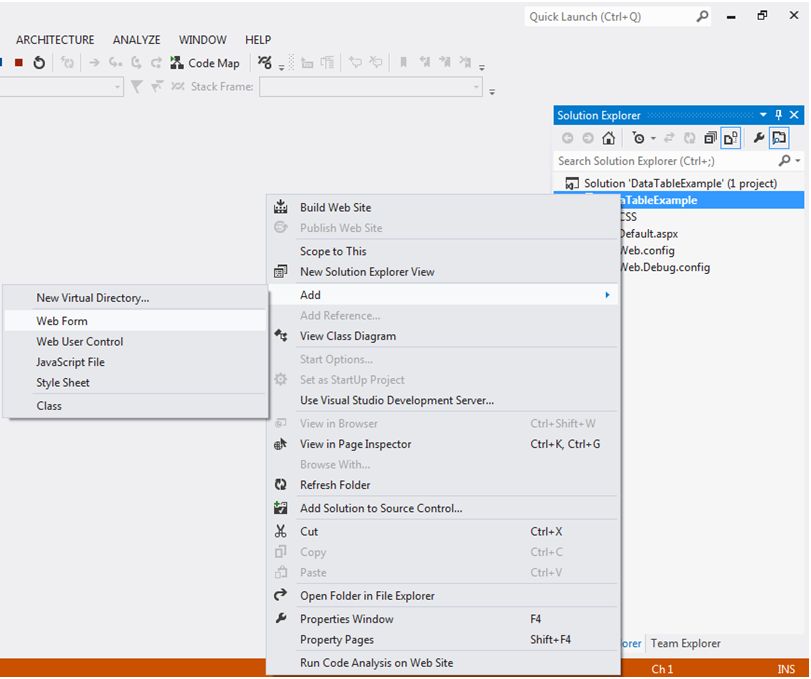Click the Restart debugging icon
Image resolution: width=811 pixels, height=679 pixels.
pyautogui.click(x=39, y=63)
